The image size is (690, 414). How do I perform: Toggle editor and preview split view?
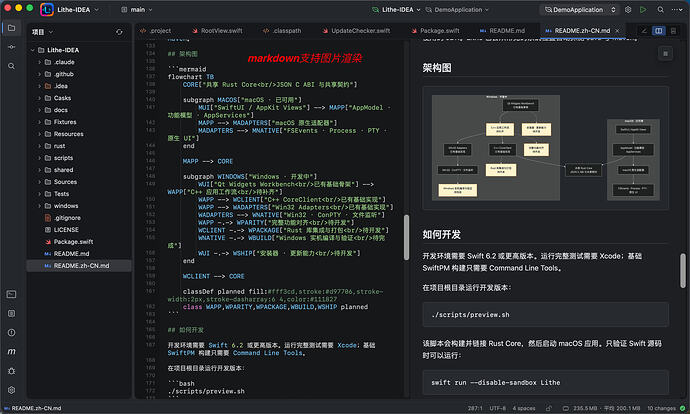658,31
